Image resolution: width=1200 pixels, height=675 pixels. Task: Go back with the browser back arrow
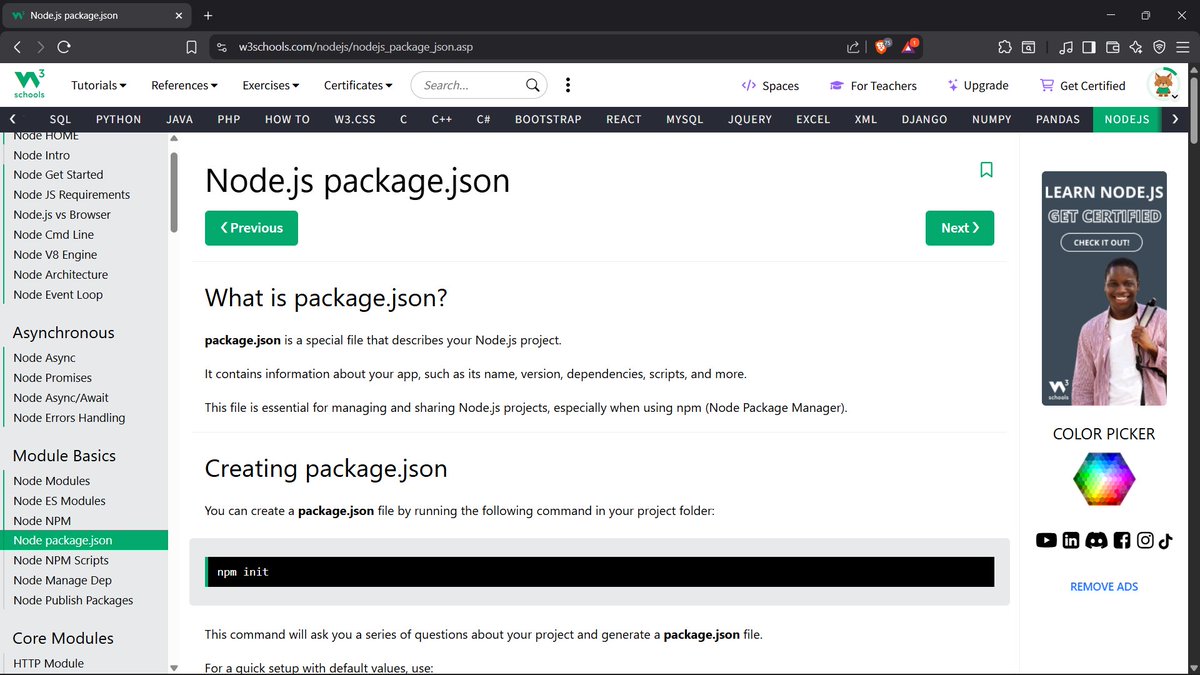[x=17, y=46]
